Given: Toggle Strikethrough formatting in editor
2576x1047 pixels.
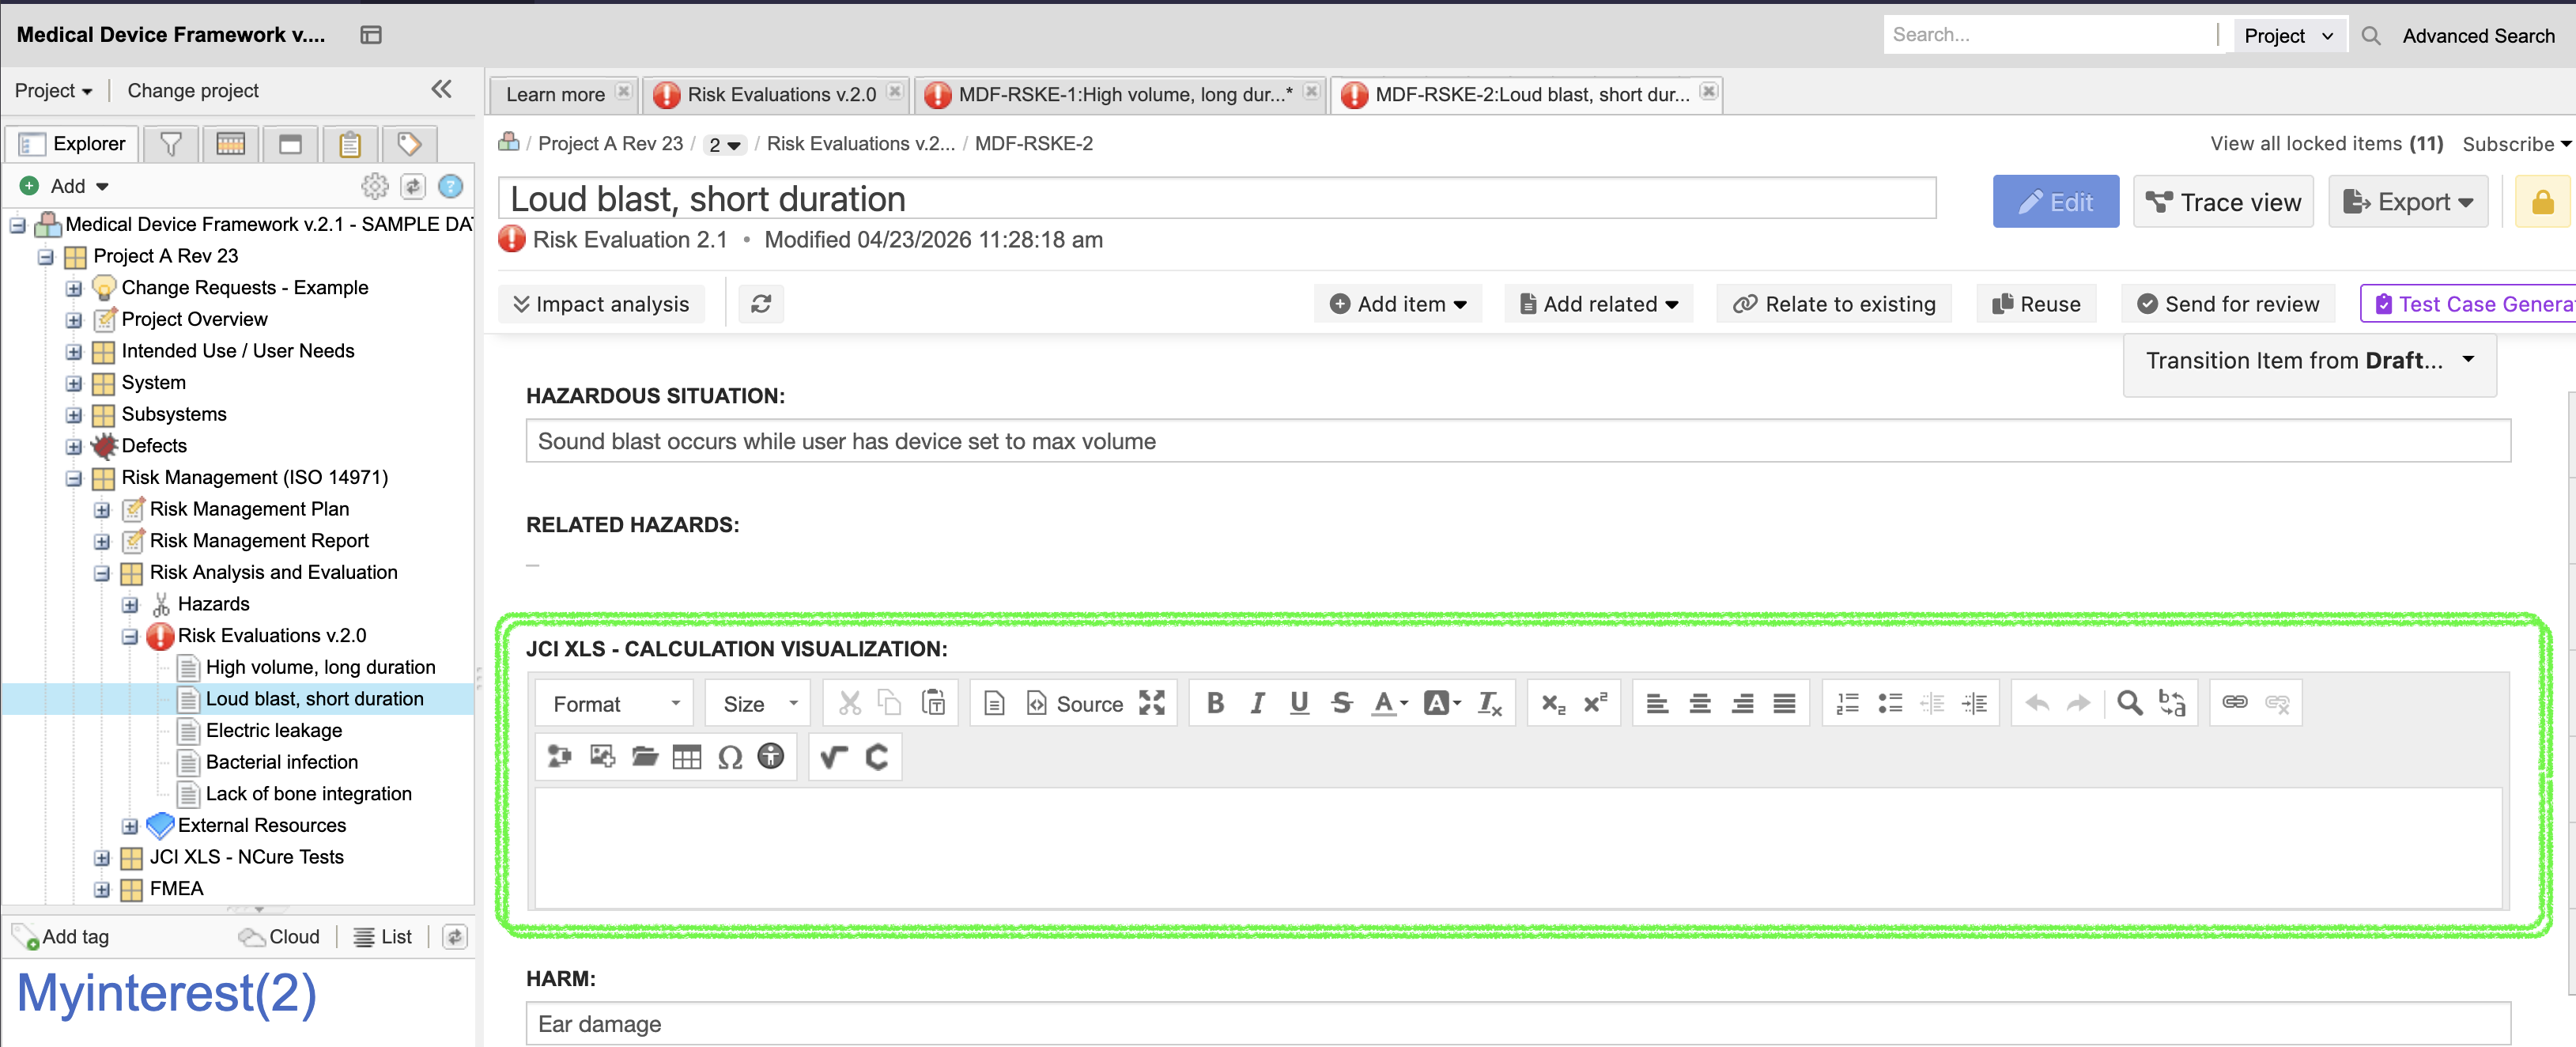Looking at the screenshot, I should click(x=1341, y=703).
